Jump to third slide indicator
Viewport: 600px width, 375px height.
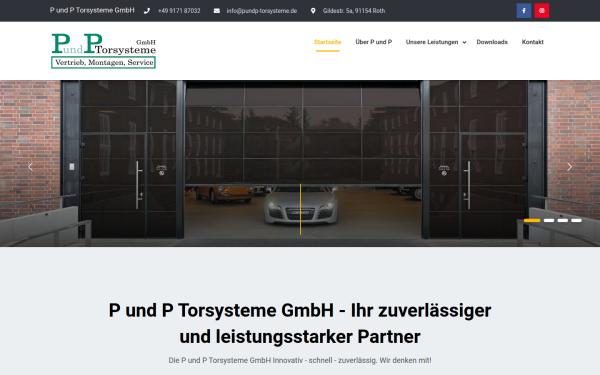[562, 220]
